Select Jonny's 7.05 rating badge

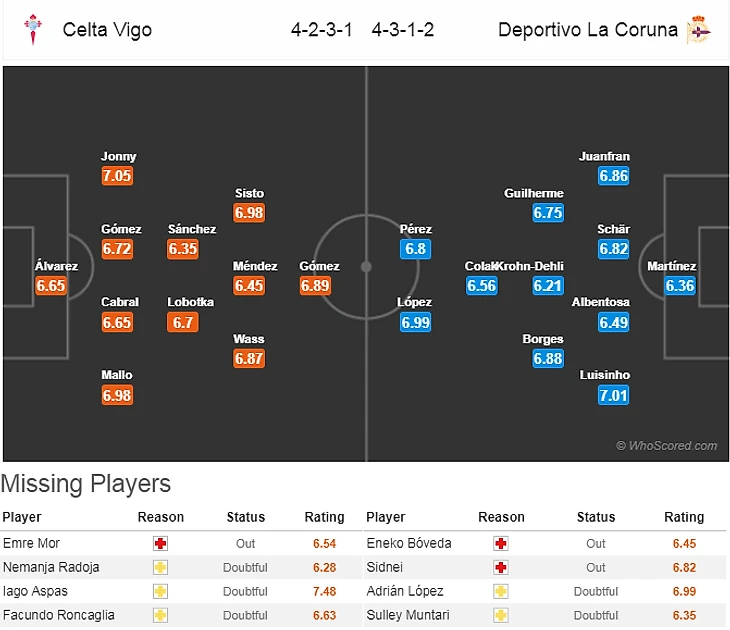coord(117,176)
